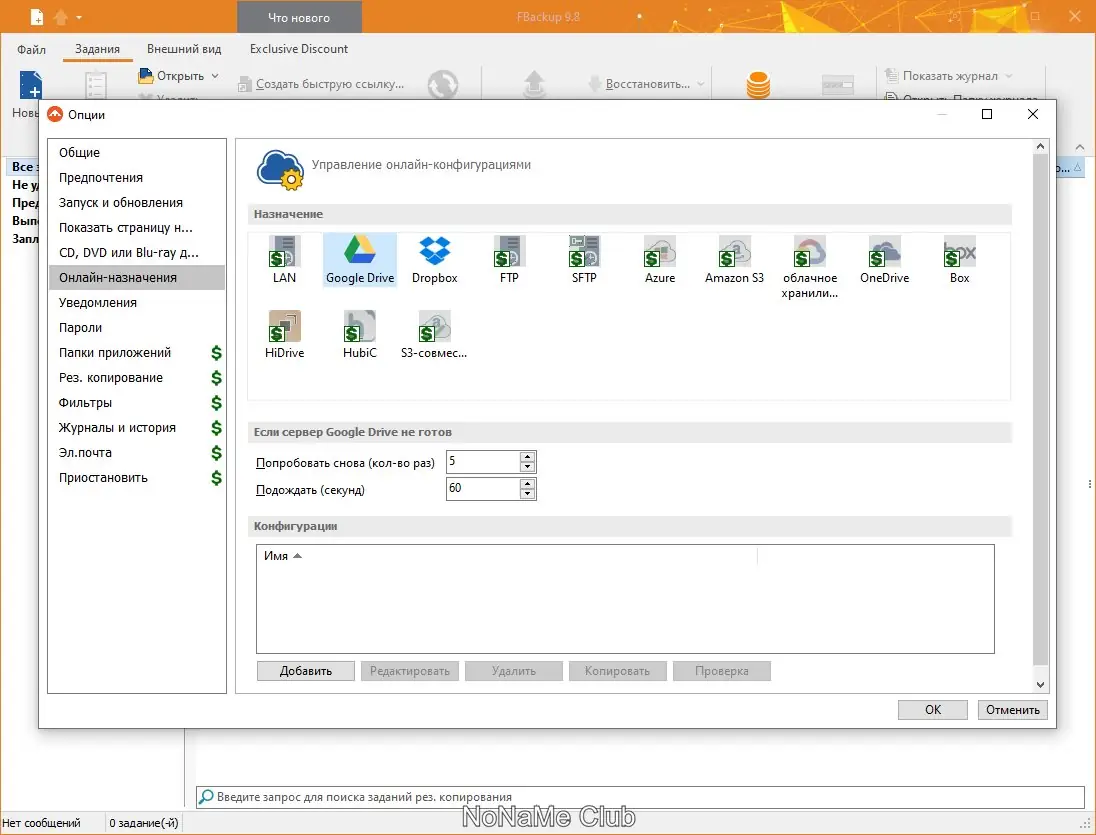Click the dollar icon next to Рез. копирование
Image resolution: width=1096 pixels, height=835 pixels.
click(x=217, y=378)
